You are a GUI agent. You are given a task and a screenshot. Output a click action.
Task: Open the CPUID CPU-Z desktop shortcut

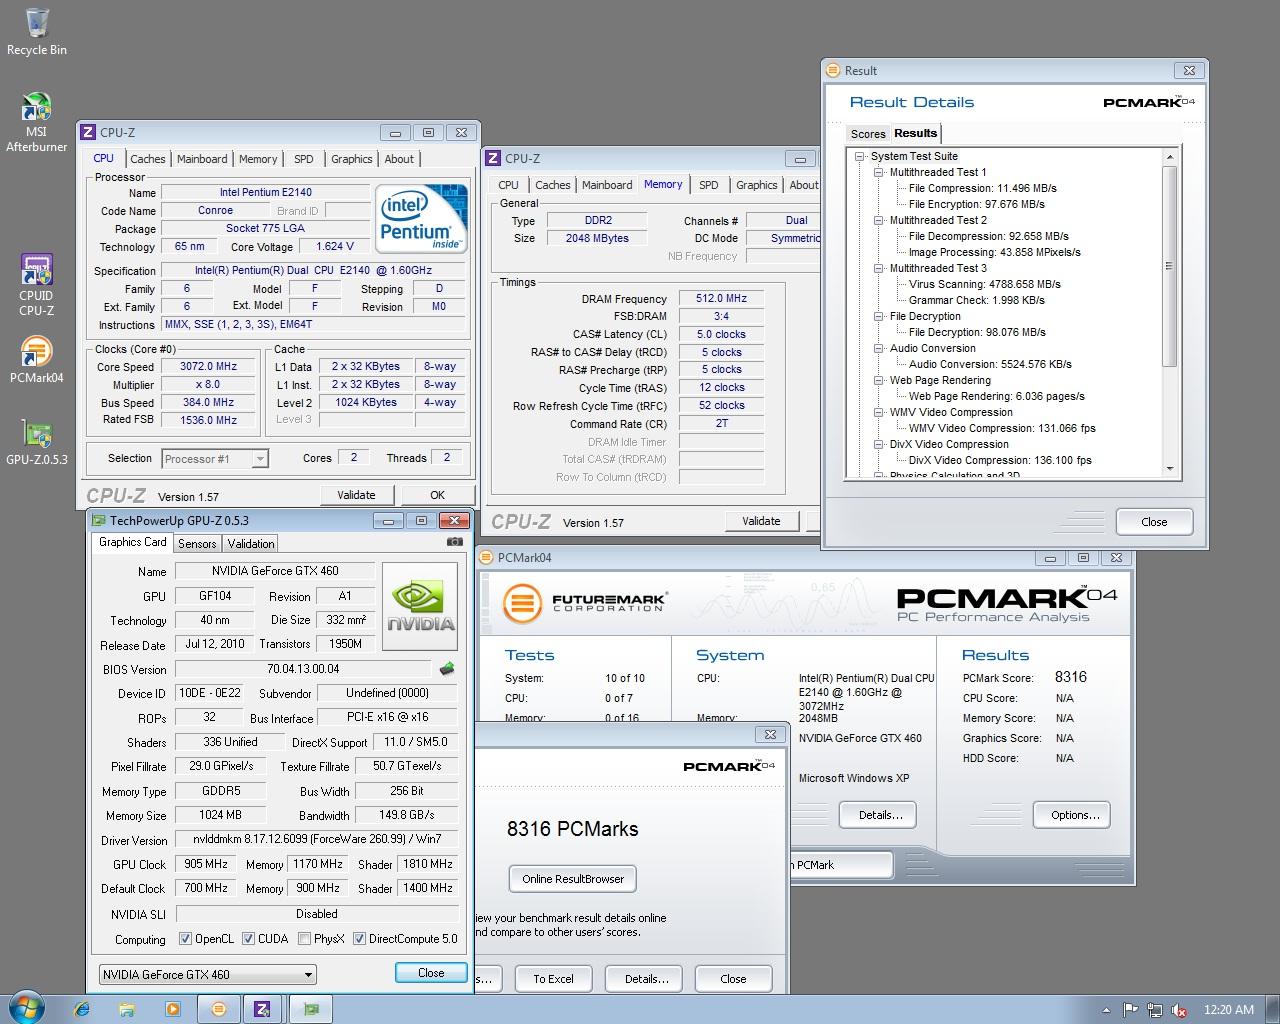36,285
